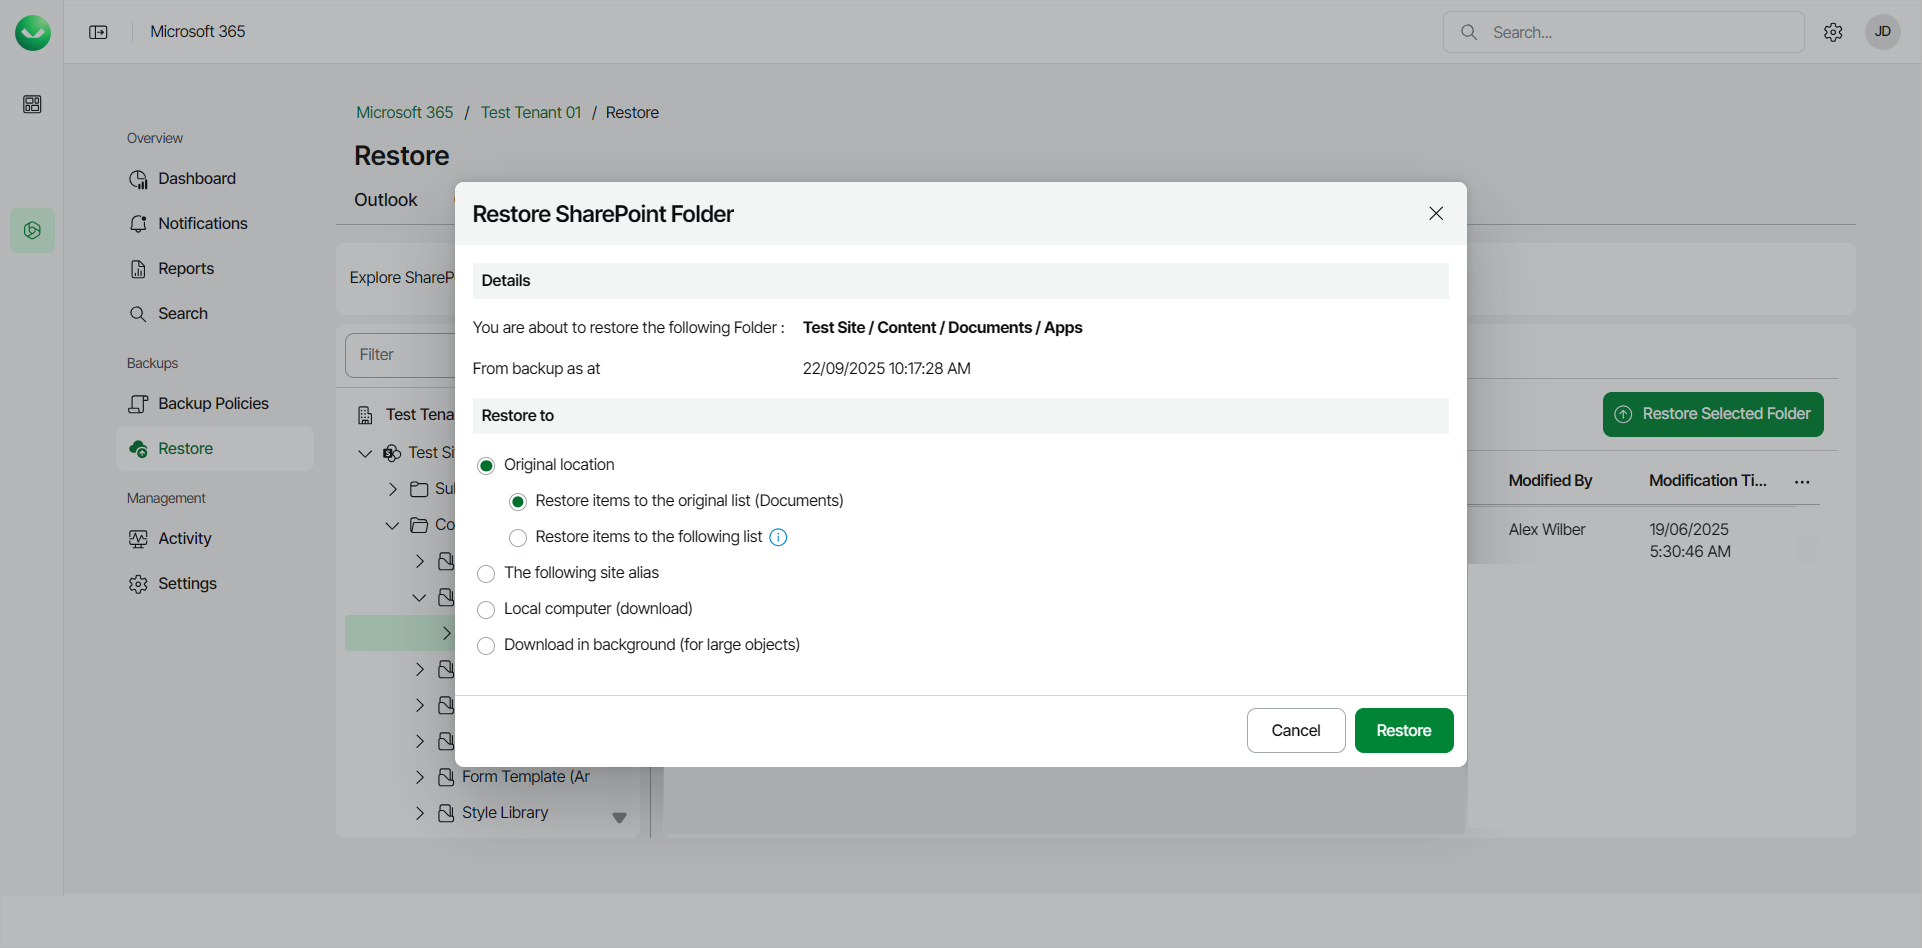Open the Dashboard sidebar item
This screenshot has height=948, width=1922.
pos(196,179)
